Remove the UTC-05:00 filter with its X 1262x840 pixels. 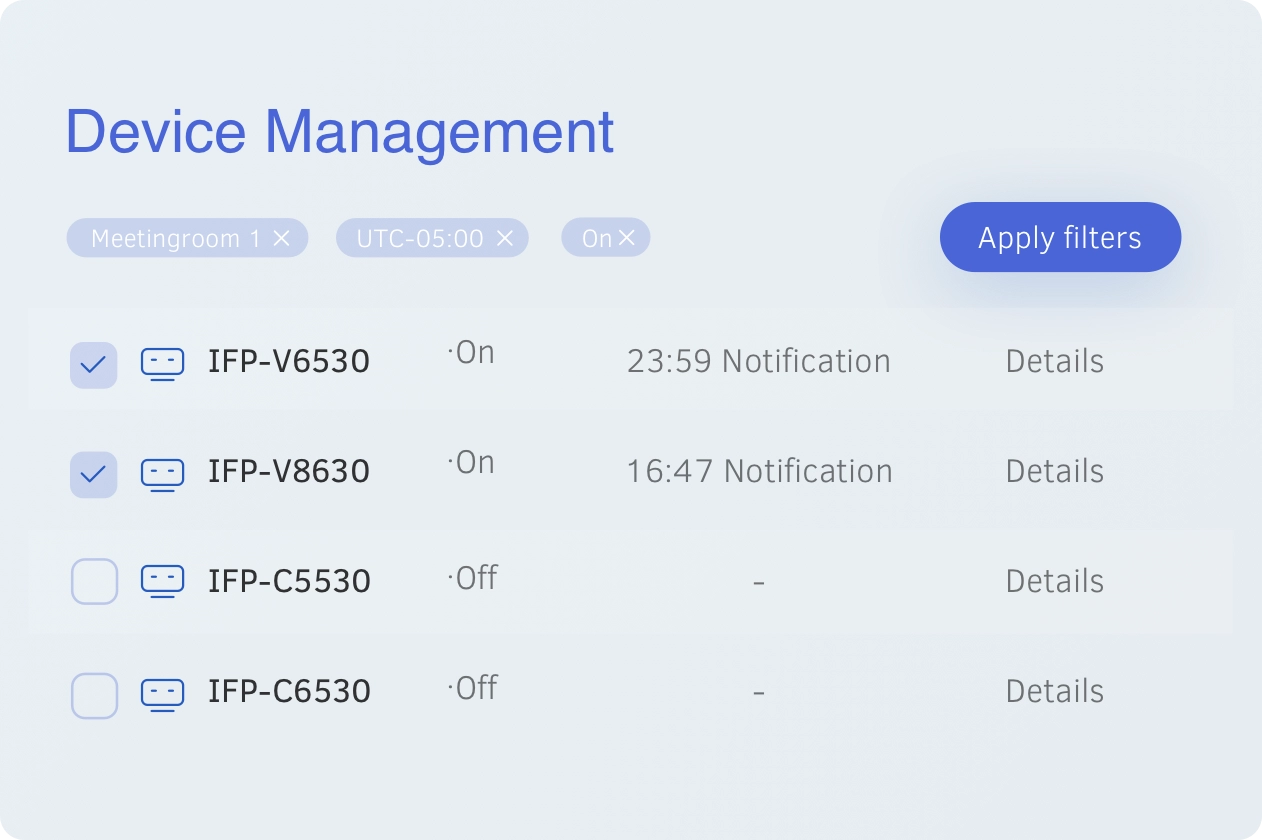(505, 238)
